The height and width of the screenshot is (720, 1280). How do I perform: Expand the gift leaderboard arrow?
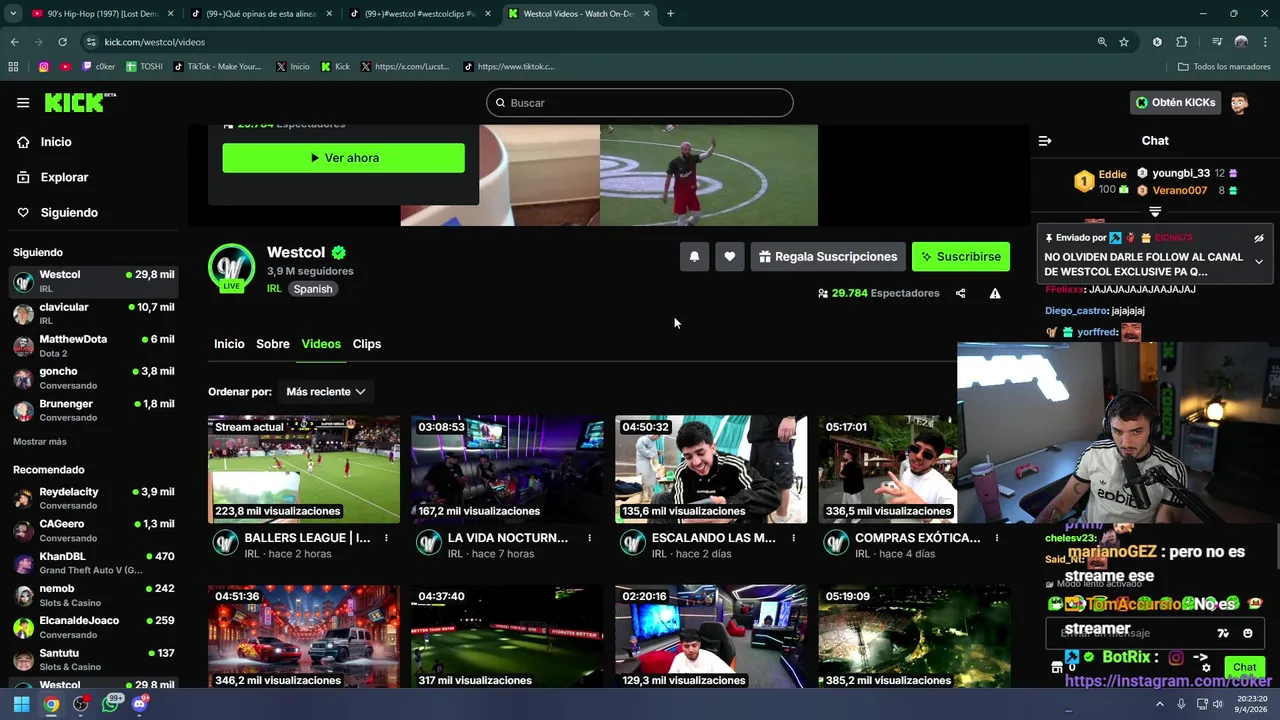pos(1155,211)
